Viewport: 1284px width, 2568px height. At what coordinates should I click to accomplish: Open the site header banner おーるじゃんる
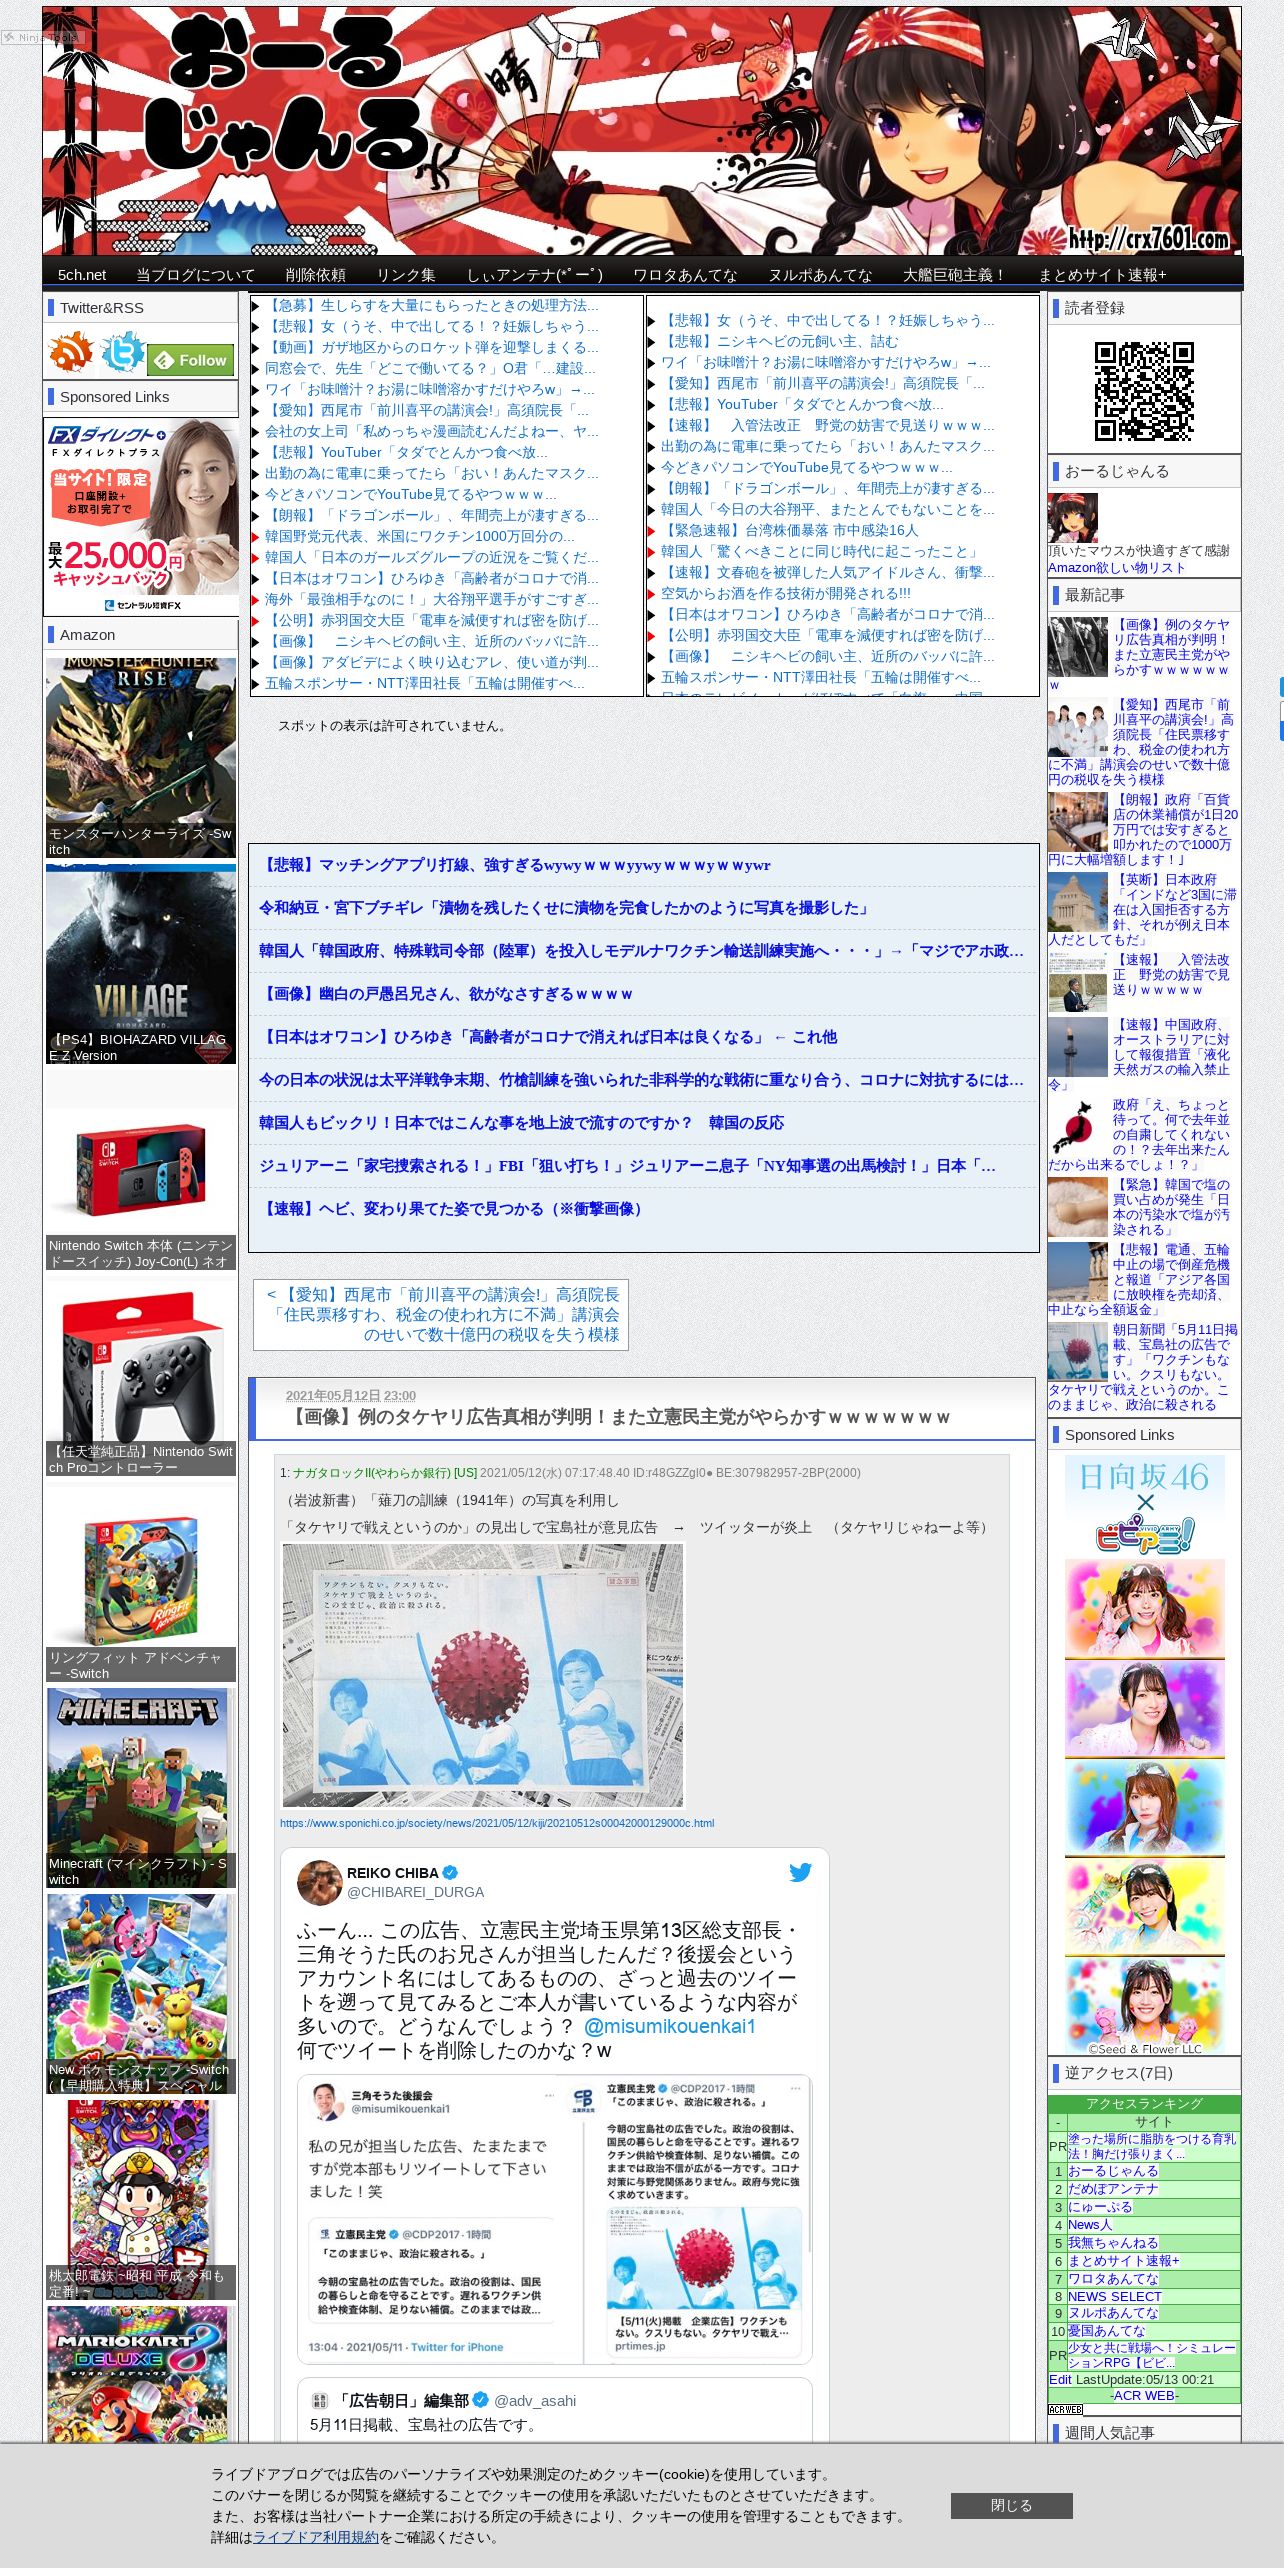click(x=642, y=131)
